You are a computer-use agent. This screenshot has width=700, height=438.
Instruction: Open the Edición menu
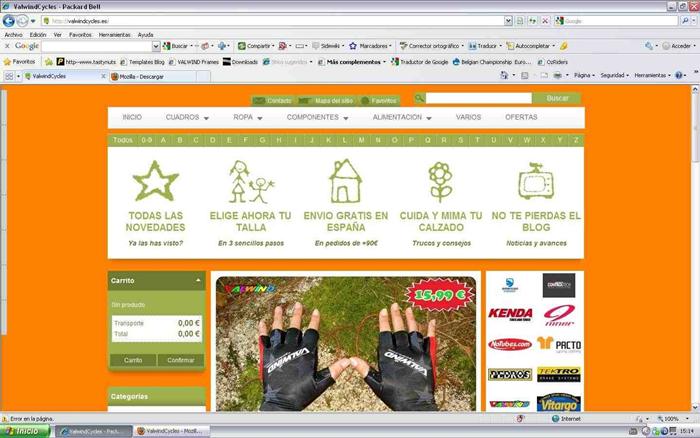[x=38, y=34]
